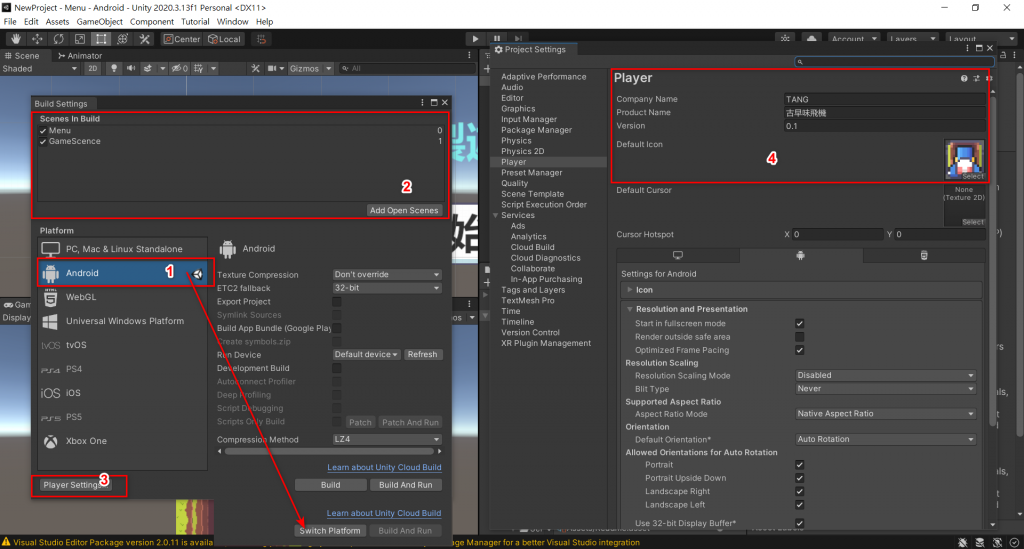Screen dimensions: 1024x549
Task: Open ETC2 fallback dropdown
Action: tap(387, 288)
